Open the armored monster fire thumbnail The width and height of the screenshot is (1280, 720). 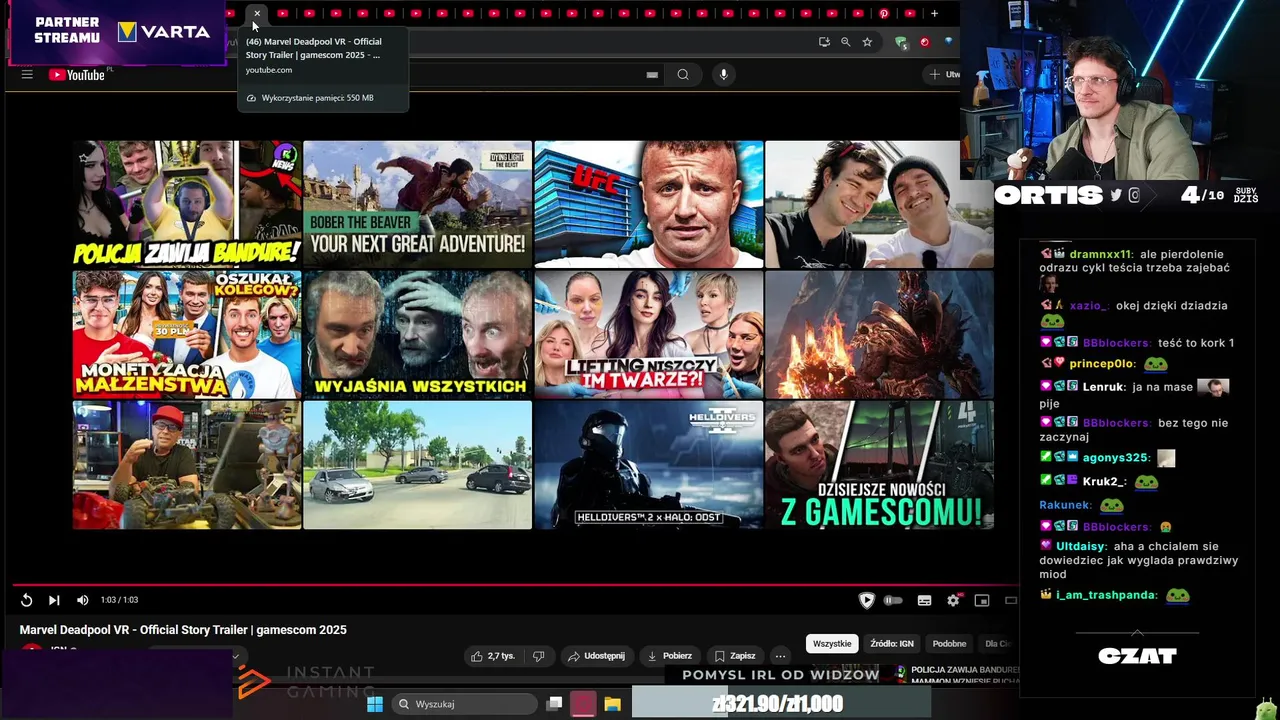click(x=880, y=334)
